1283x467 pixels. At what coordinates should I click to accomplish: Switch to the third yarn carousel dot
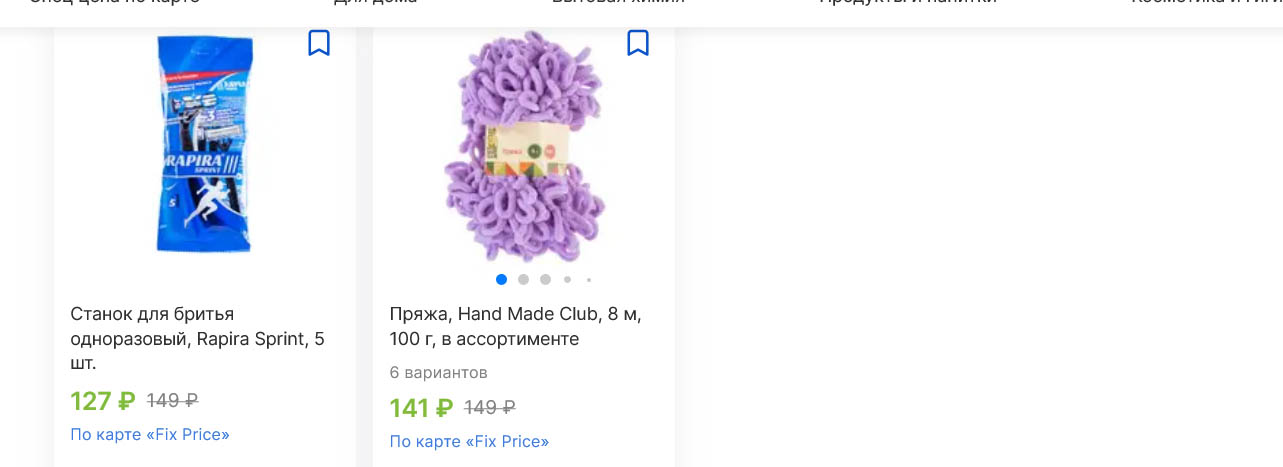545,280
